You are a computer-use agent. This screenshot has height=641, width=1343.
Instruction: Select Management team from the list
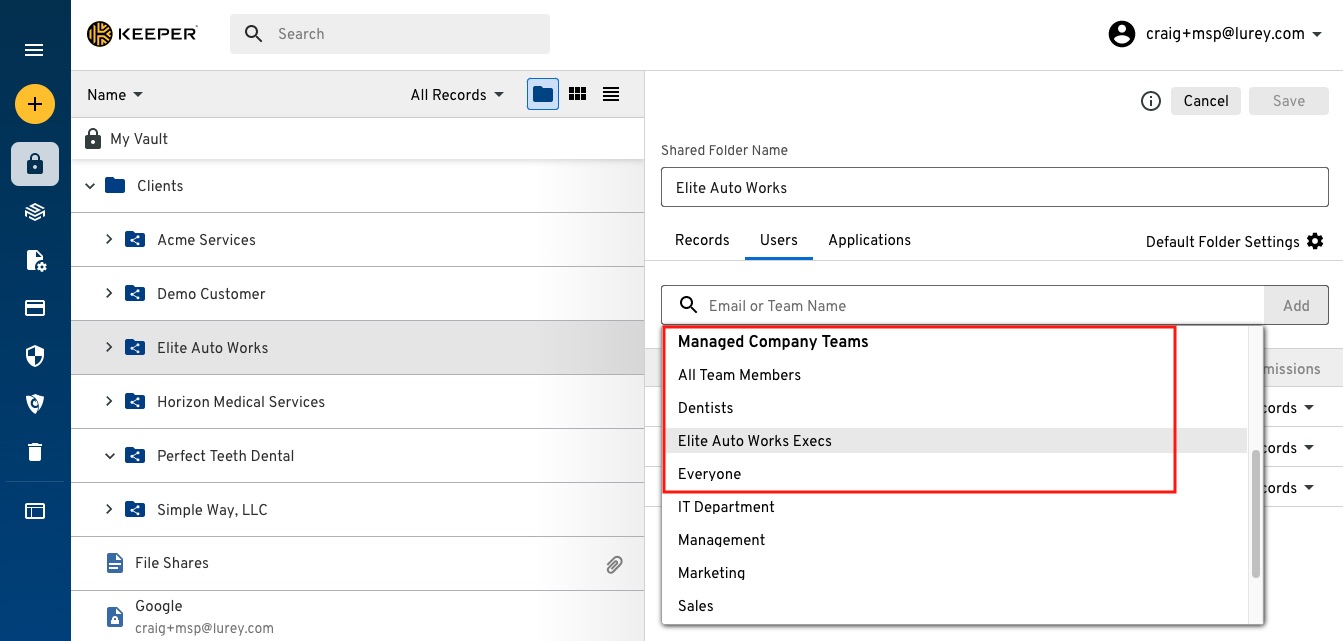click(955, 540)
